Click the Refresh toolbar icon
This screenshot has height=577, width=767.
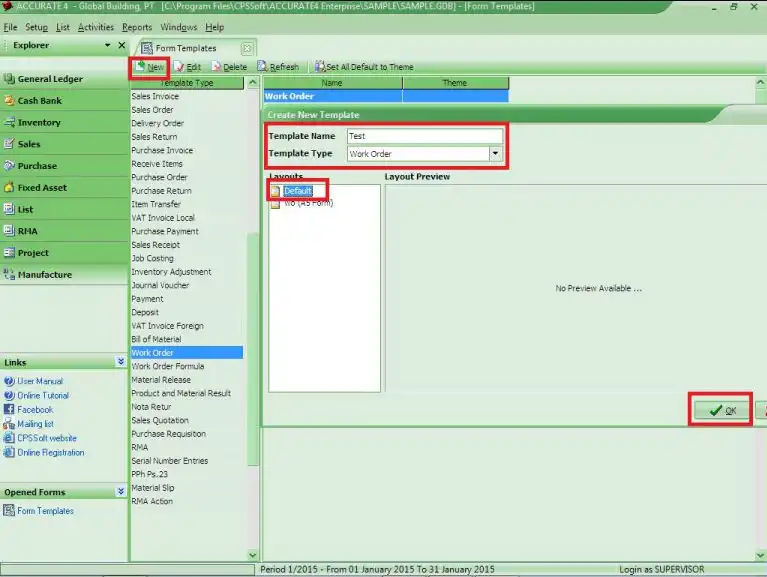(262, 67)
